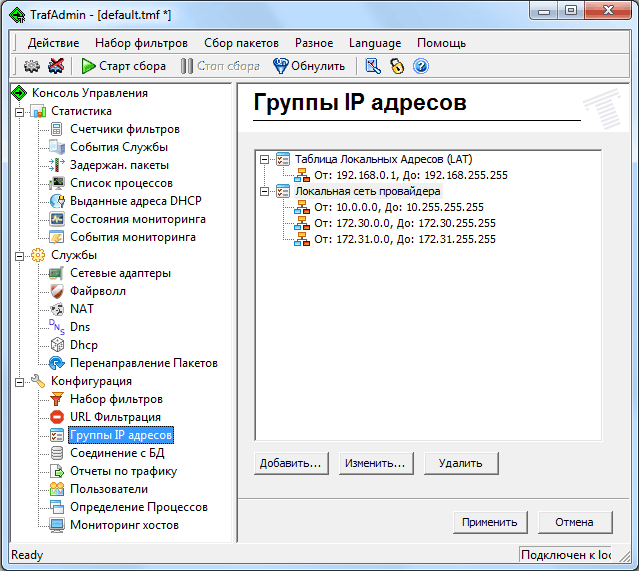Viewport: 639px width, 571px height.
Task: Open the Сбор пакетов menu
Action: 241,43
